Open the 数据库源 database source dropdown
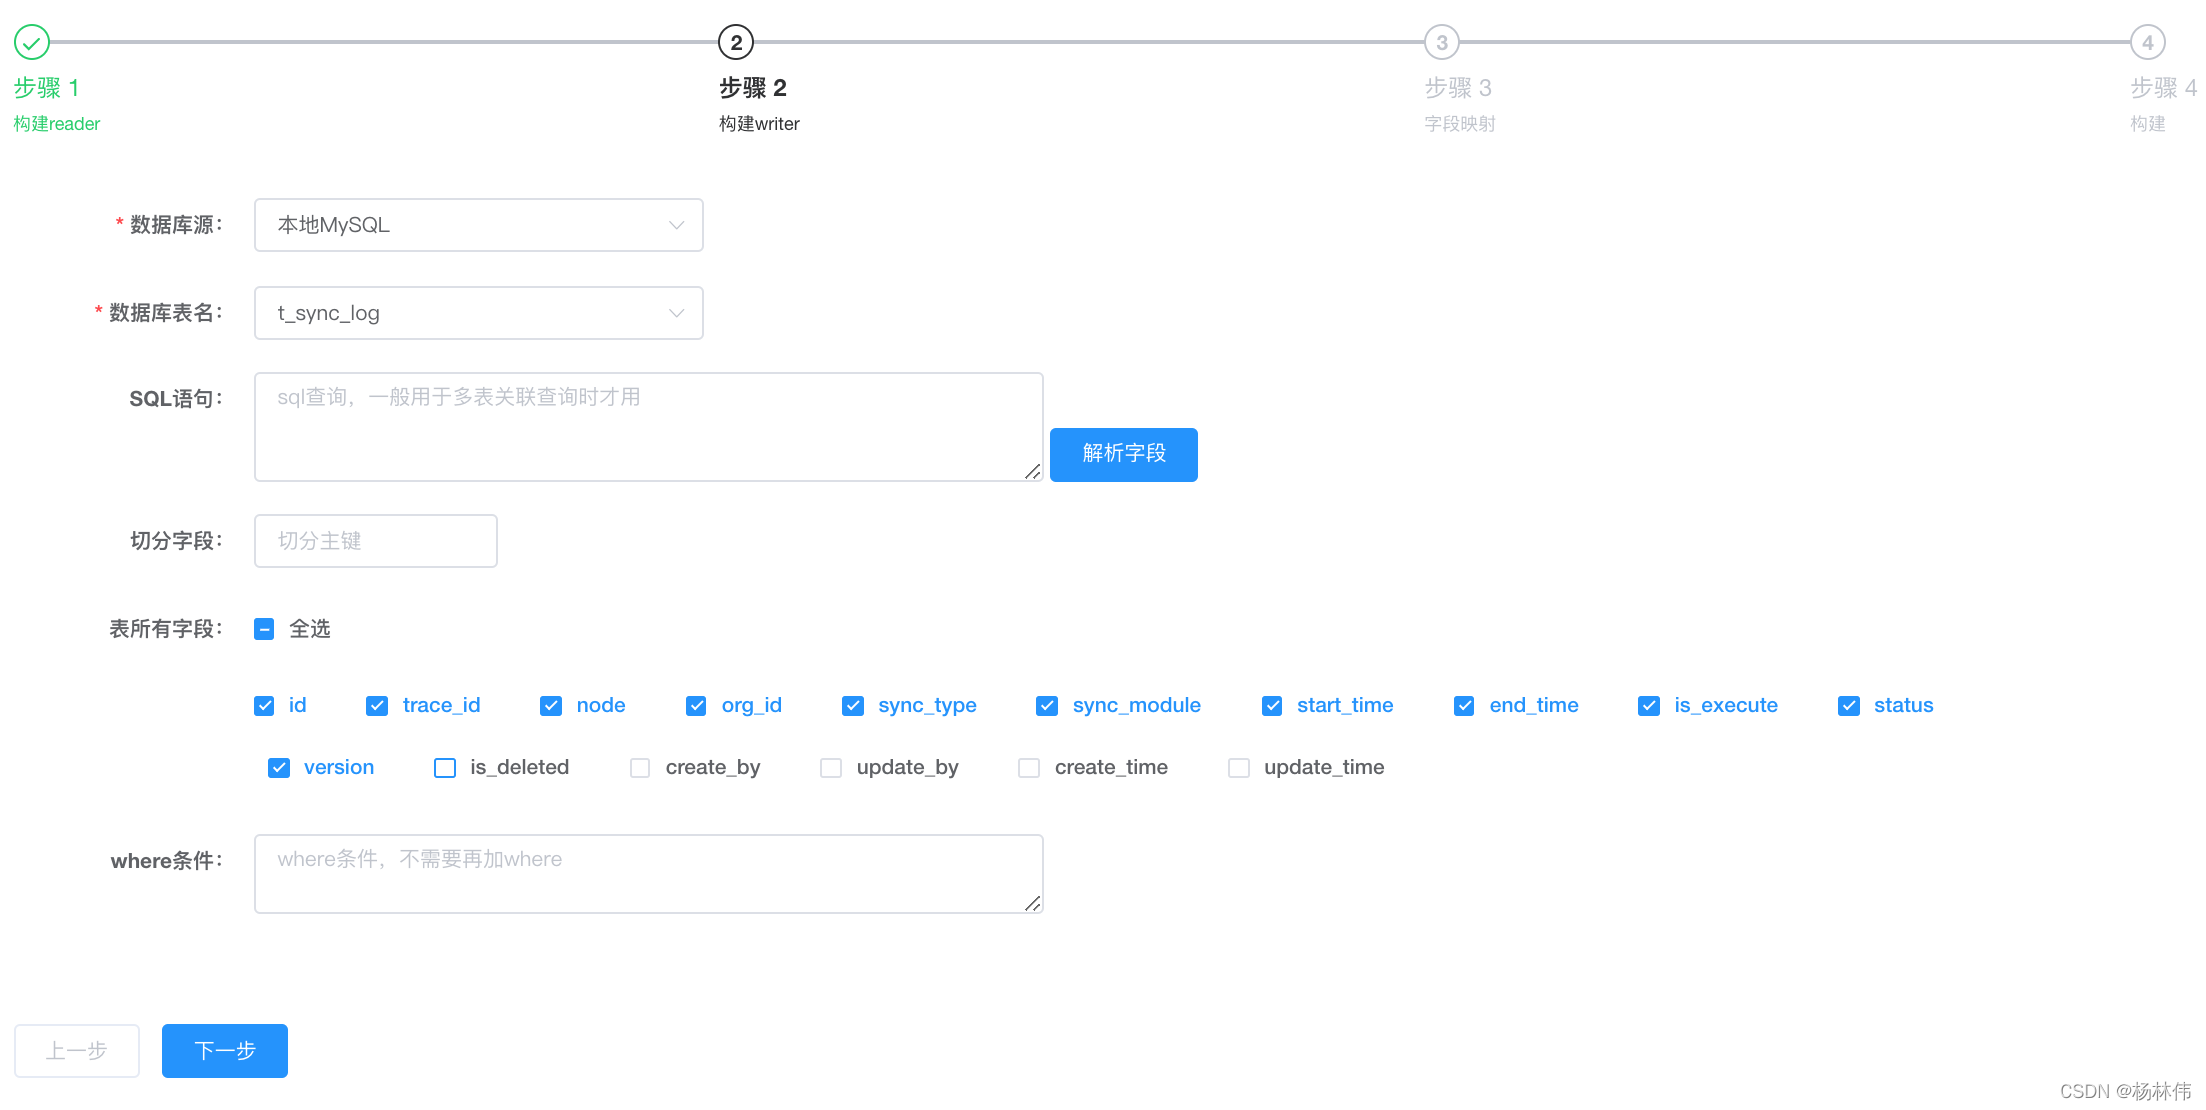Screen dimensions: 2206x1110 click(x=478, y=225)
